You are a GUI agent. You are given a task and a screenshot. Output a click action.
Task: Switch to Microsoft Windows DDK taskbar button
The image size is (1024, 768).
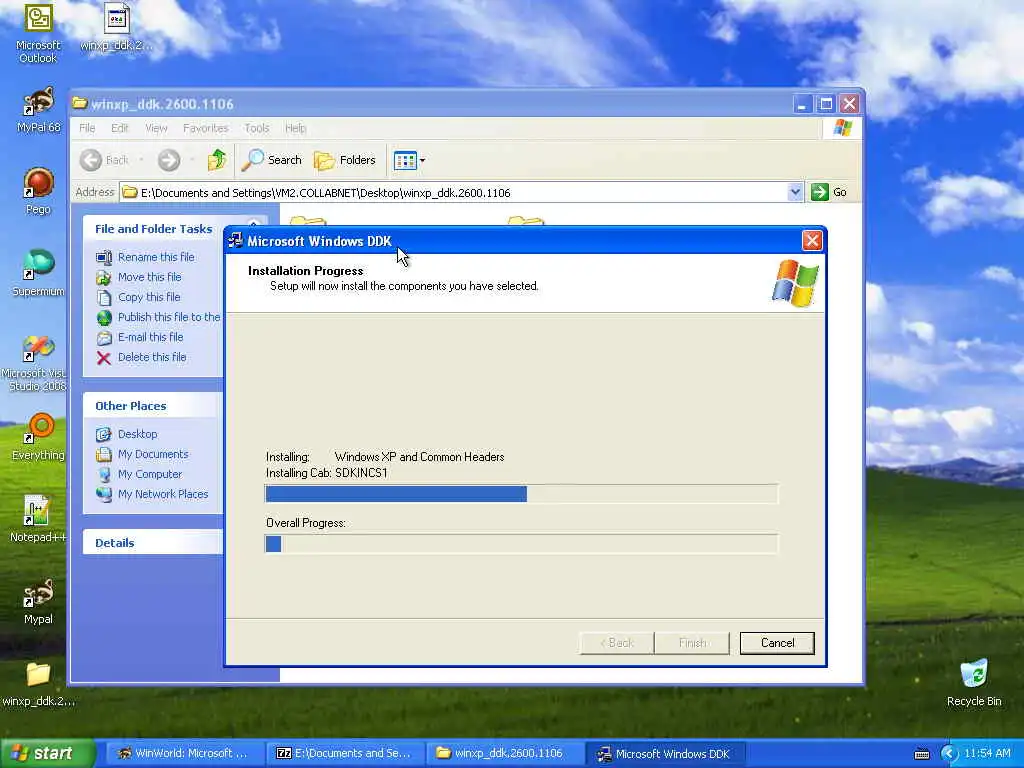click(x=665, y=753)
